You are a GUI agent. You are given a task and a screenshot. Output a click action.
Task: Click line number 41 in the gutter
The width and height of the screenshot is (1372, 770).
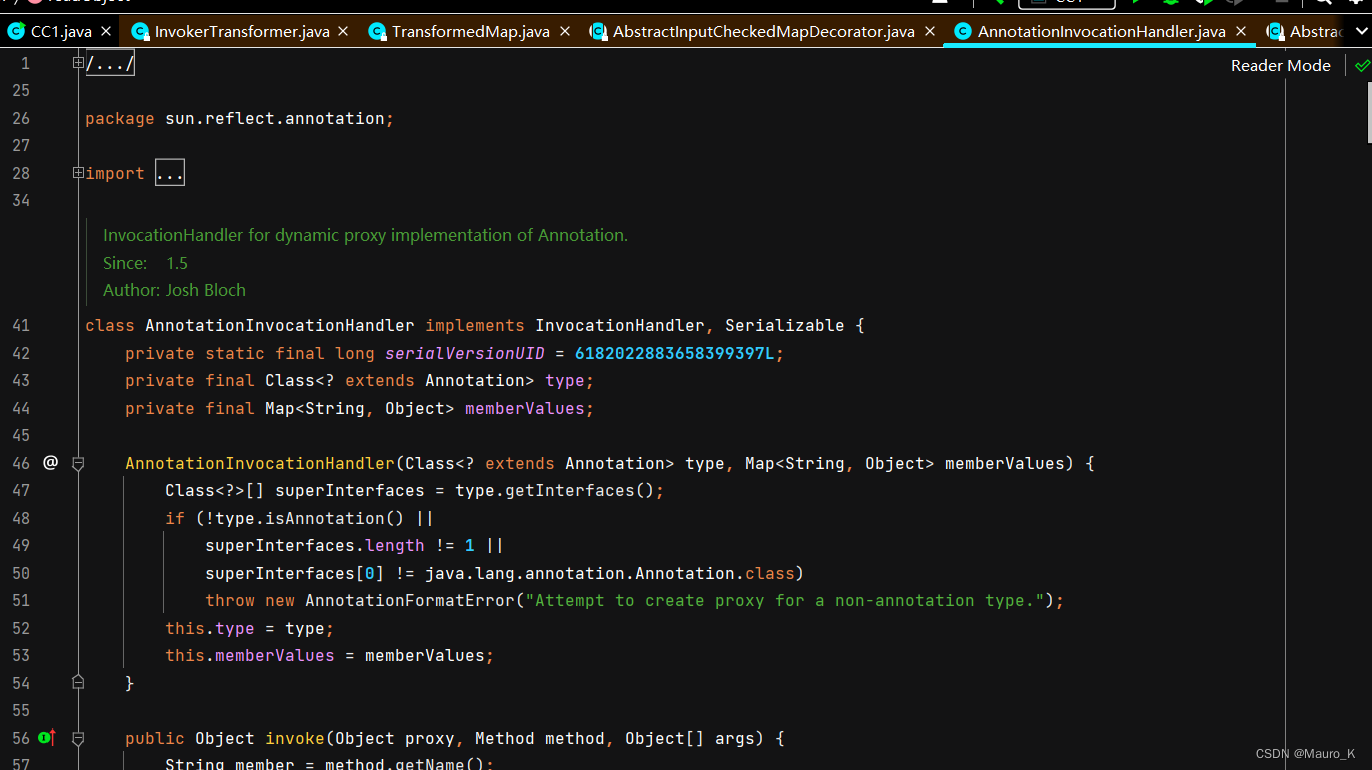[21, 325]
